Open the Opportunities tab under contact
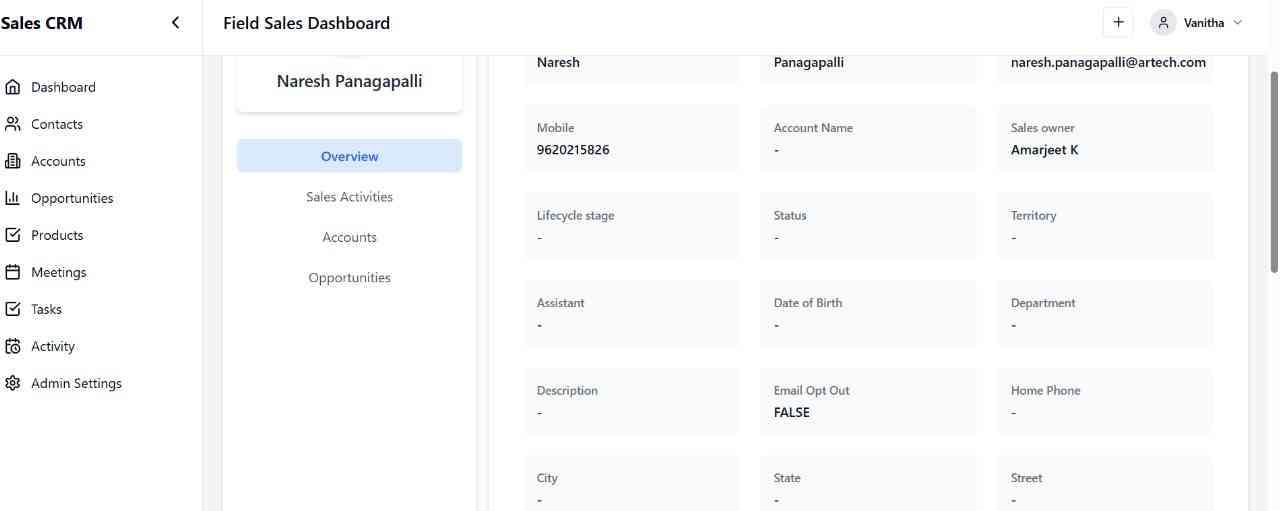The height and width of the screenshot is (511, 1280). 349,278
